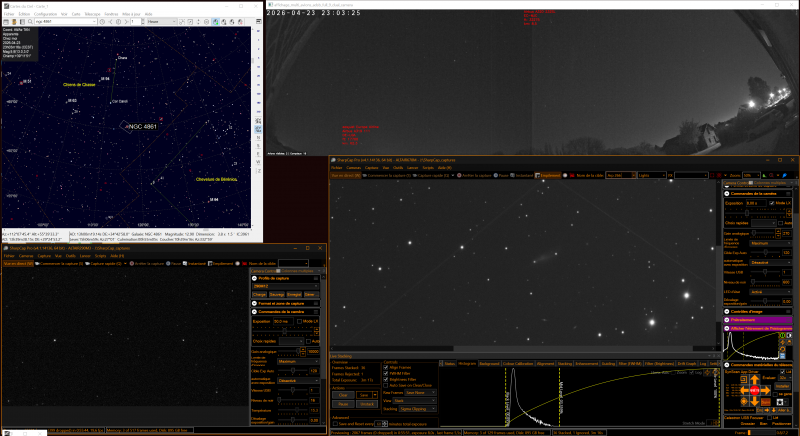Toggle the Brightness Filter checkbox

click(386, 379)
